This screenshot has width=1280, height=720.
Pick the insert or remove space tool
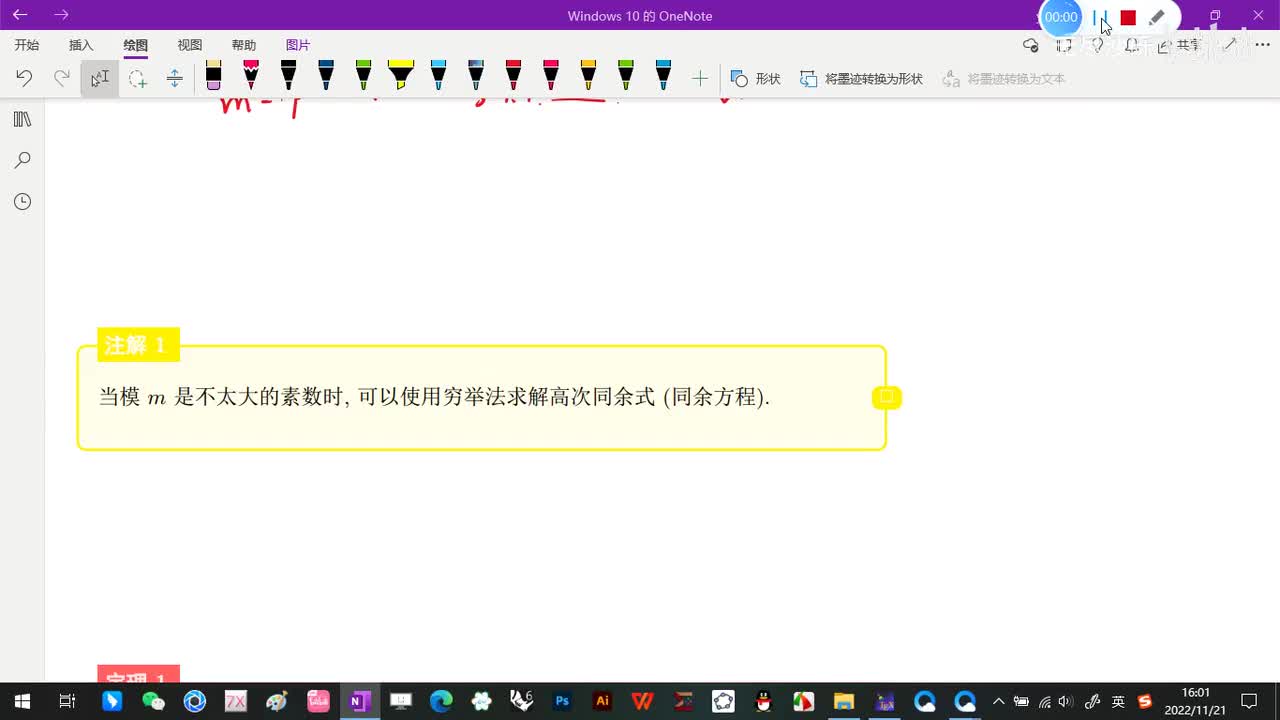(175, 78)
